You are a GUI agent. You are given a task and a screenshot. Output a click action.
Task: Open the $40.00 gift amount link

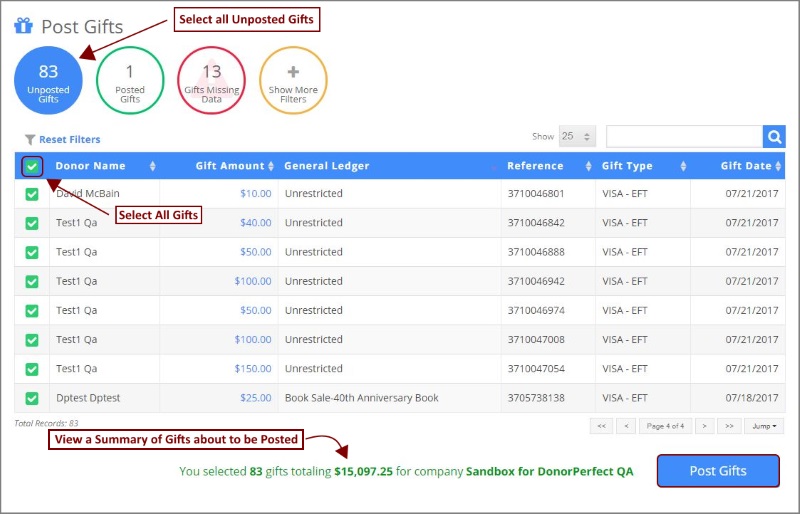click(x=256, y=223)
